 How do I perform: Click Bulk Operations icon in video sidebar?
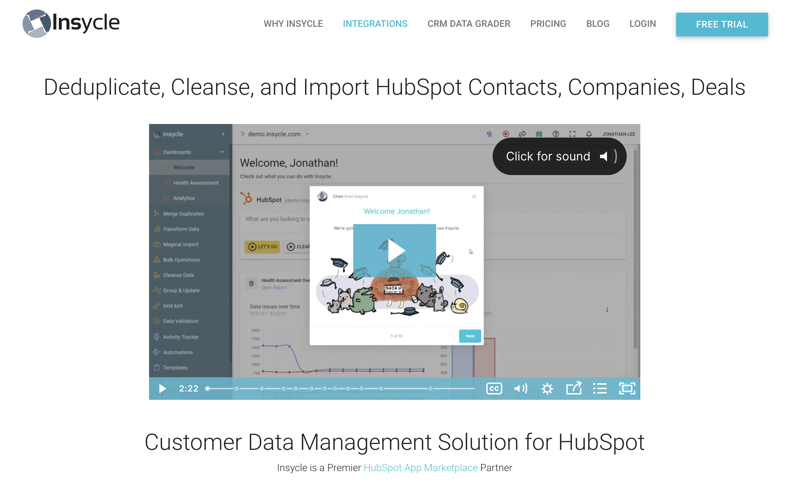(x=157, y=260)
